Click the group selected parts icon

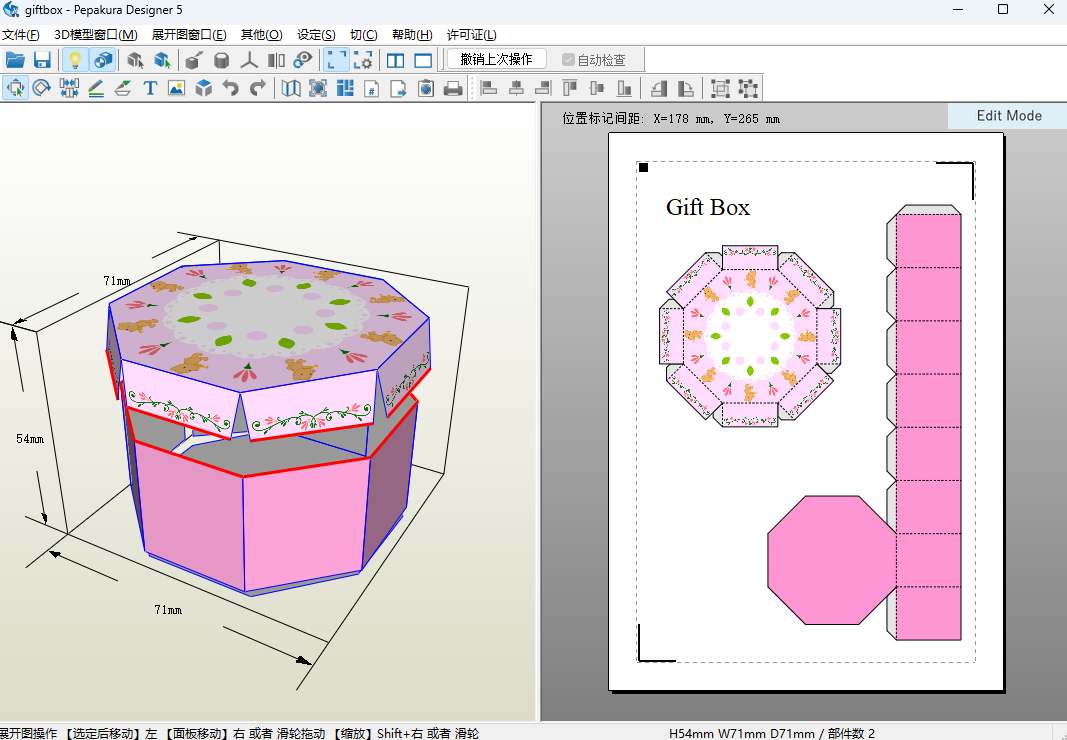click(x=720, y=88)
